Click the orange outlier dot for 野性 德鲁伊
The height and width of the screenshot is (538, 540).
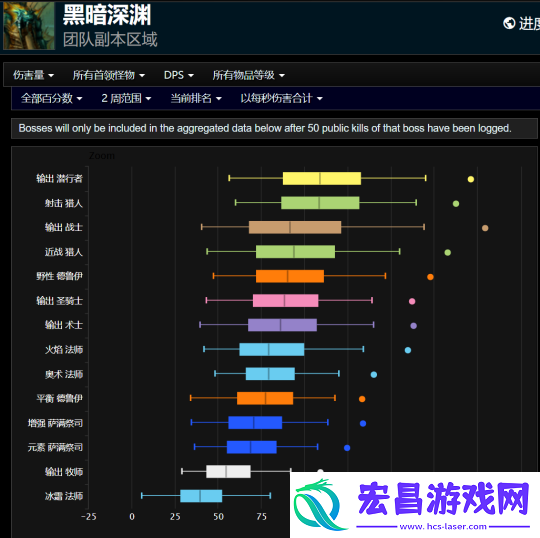pyautogui.click(x=430, y=277)
